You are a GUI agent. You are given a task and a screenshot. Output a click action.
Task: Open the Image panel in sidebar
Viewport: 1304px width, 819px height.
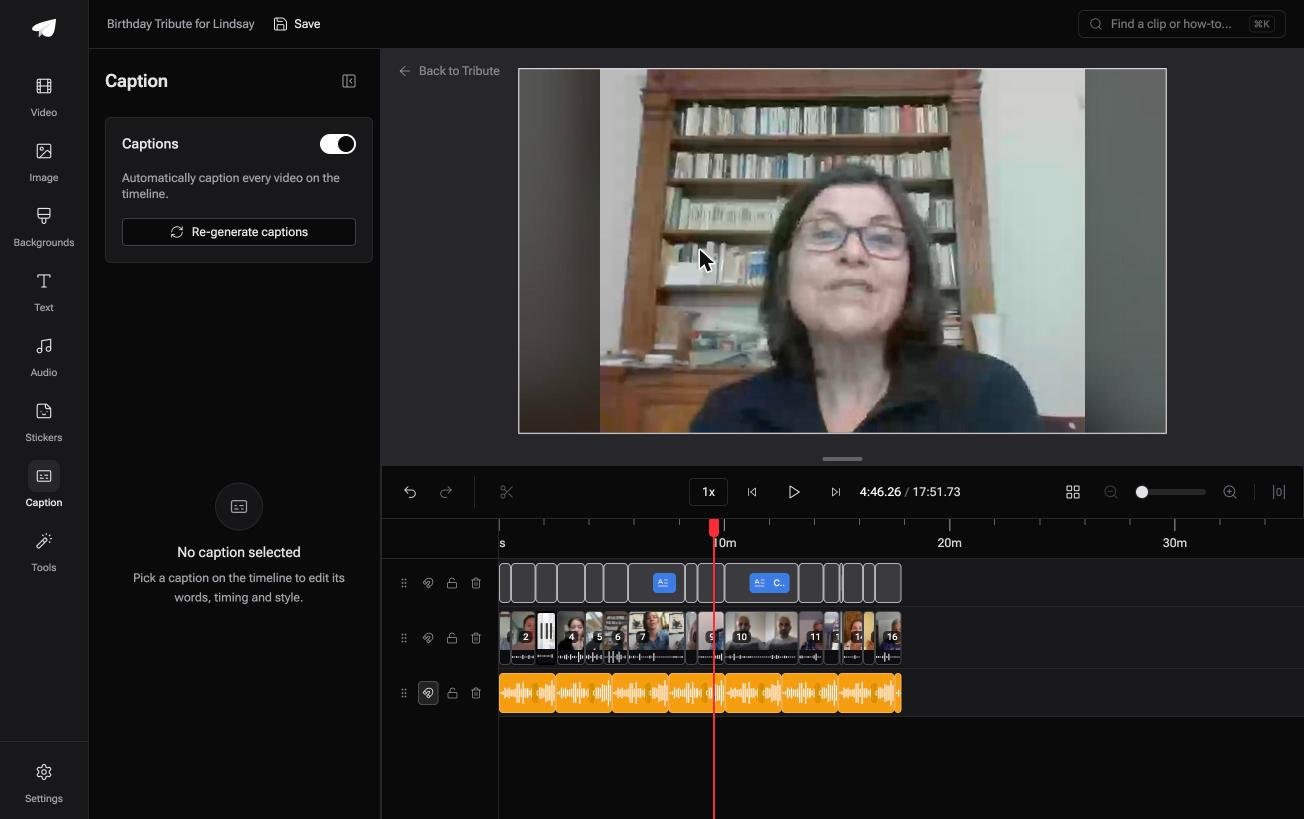(x=44, y=162)
